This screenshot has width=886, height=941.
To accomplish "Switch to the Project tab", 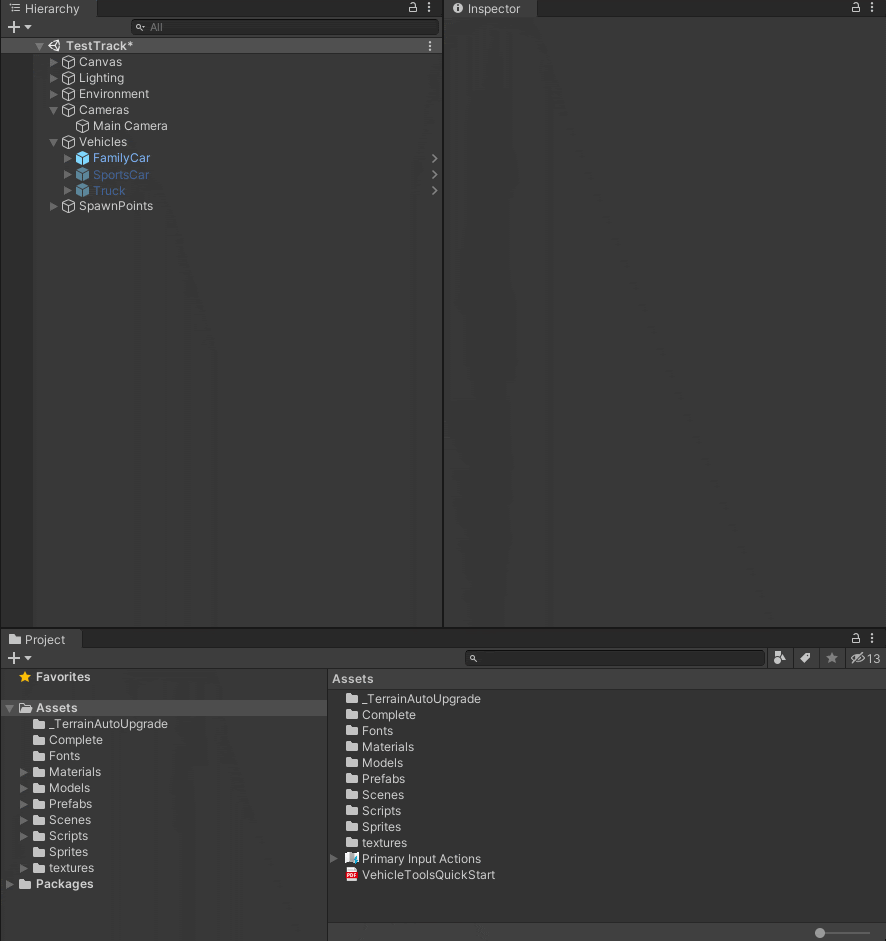I will [x=38, y=638].
